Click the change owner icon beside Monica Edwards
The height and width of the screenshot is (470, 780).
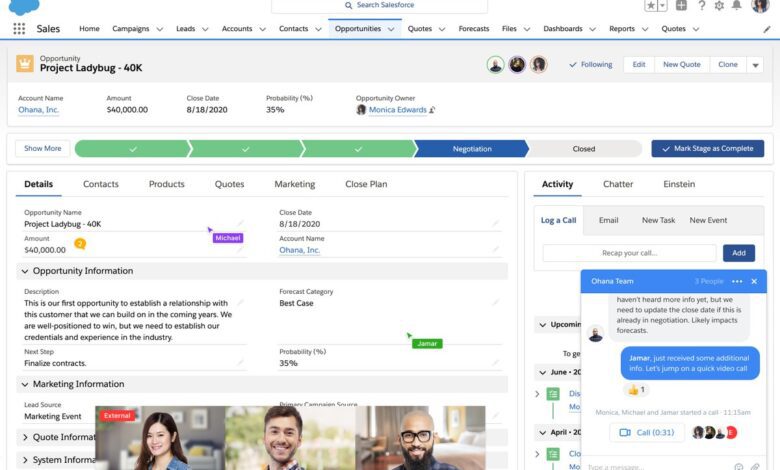(432, 110)
